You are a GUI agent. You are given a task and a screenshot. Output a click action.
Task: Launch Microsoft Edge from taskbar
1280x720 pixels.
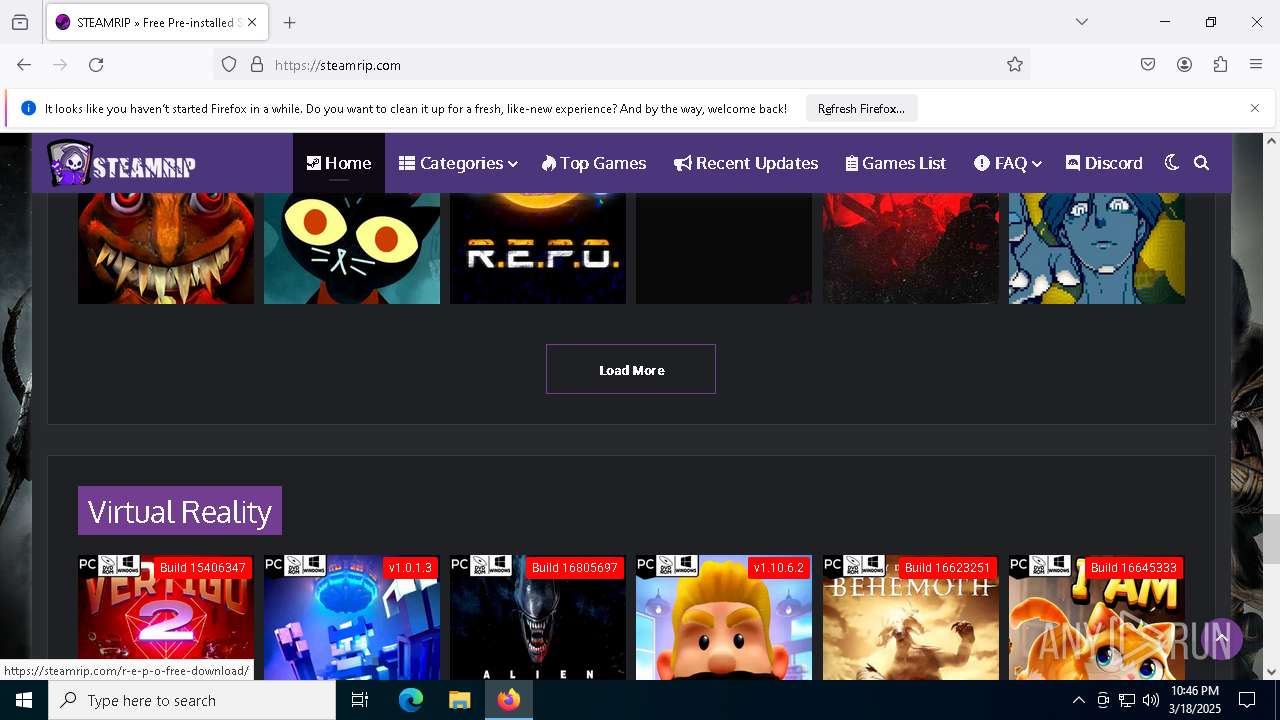(x=411, y=700)
